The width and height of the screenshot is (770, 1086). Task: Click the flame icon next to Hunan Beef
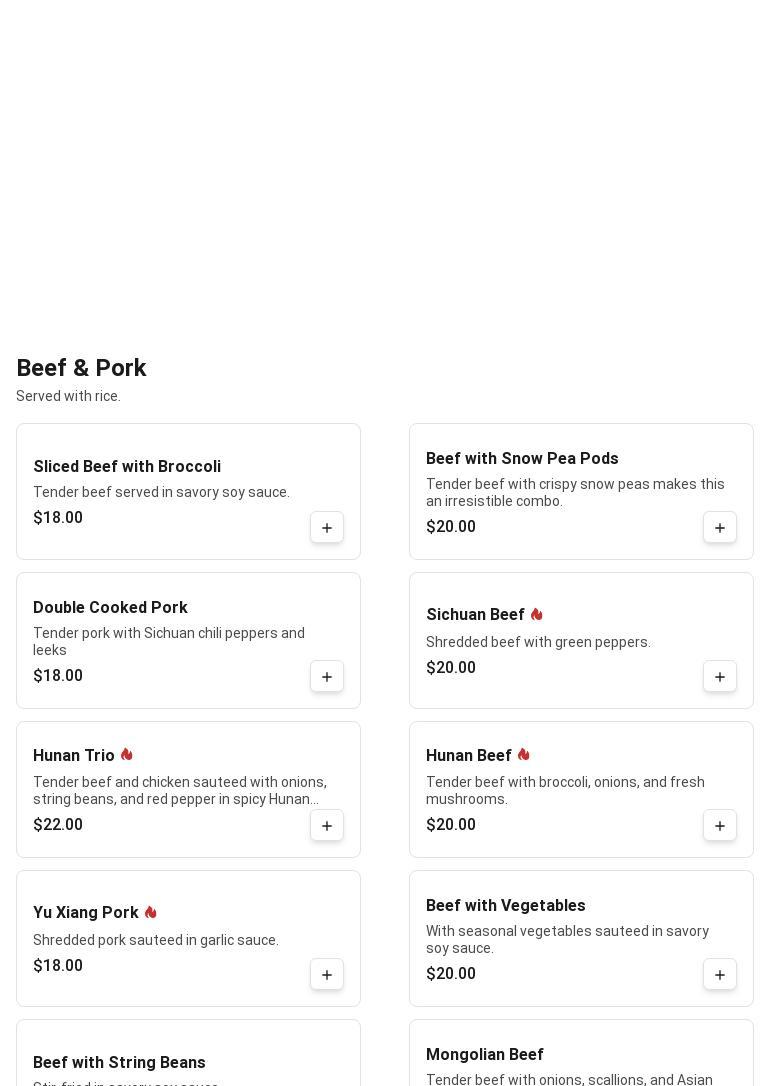click(x=524, y=755)
